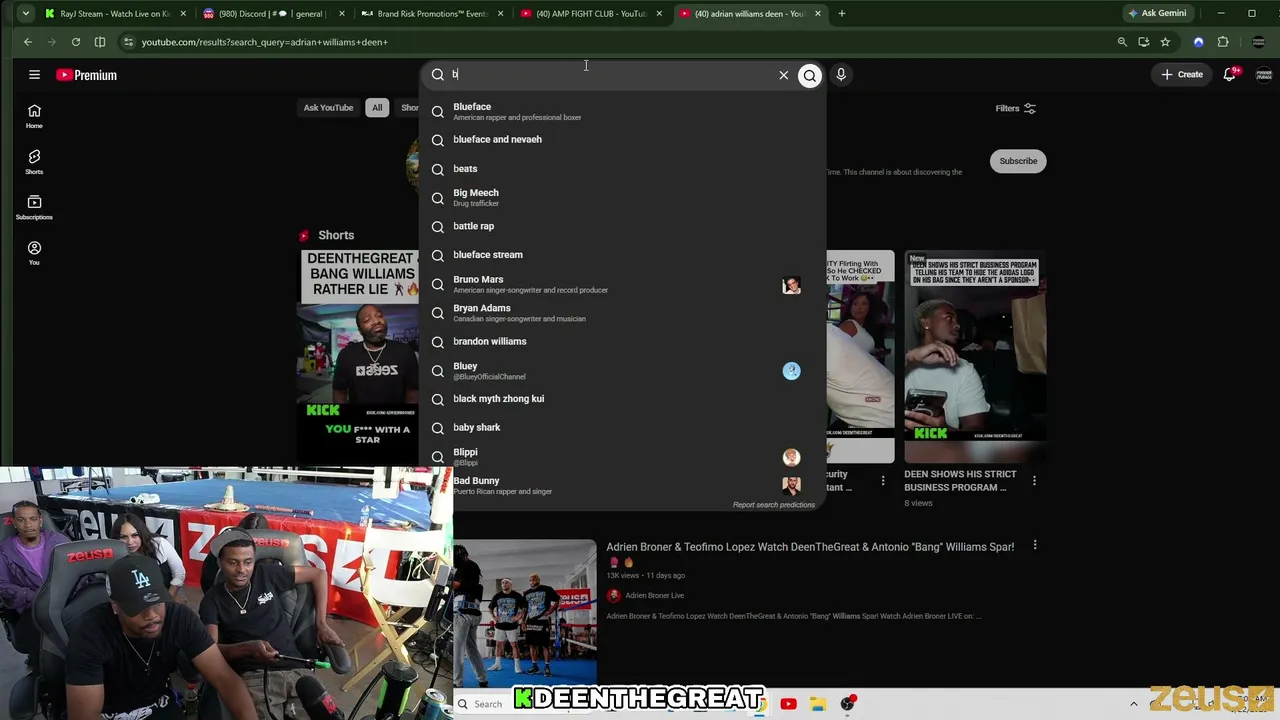Show hidden system tray icons
Screen dimensions: 1280x720
tap(1134, 704)
